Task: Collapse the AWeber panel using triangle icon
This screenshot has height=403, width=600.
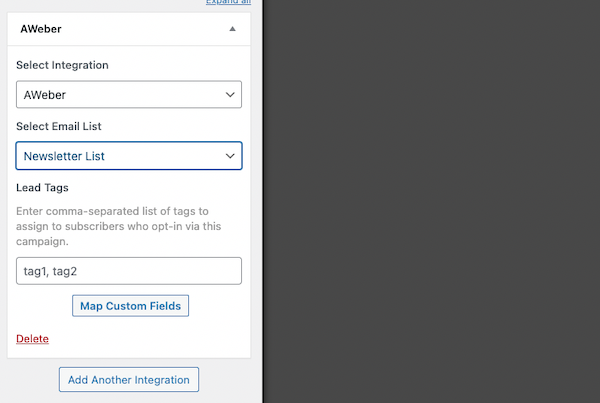Action: click(x=232, y=29)
